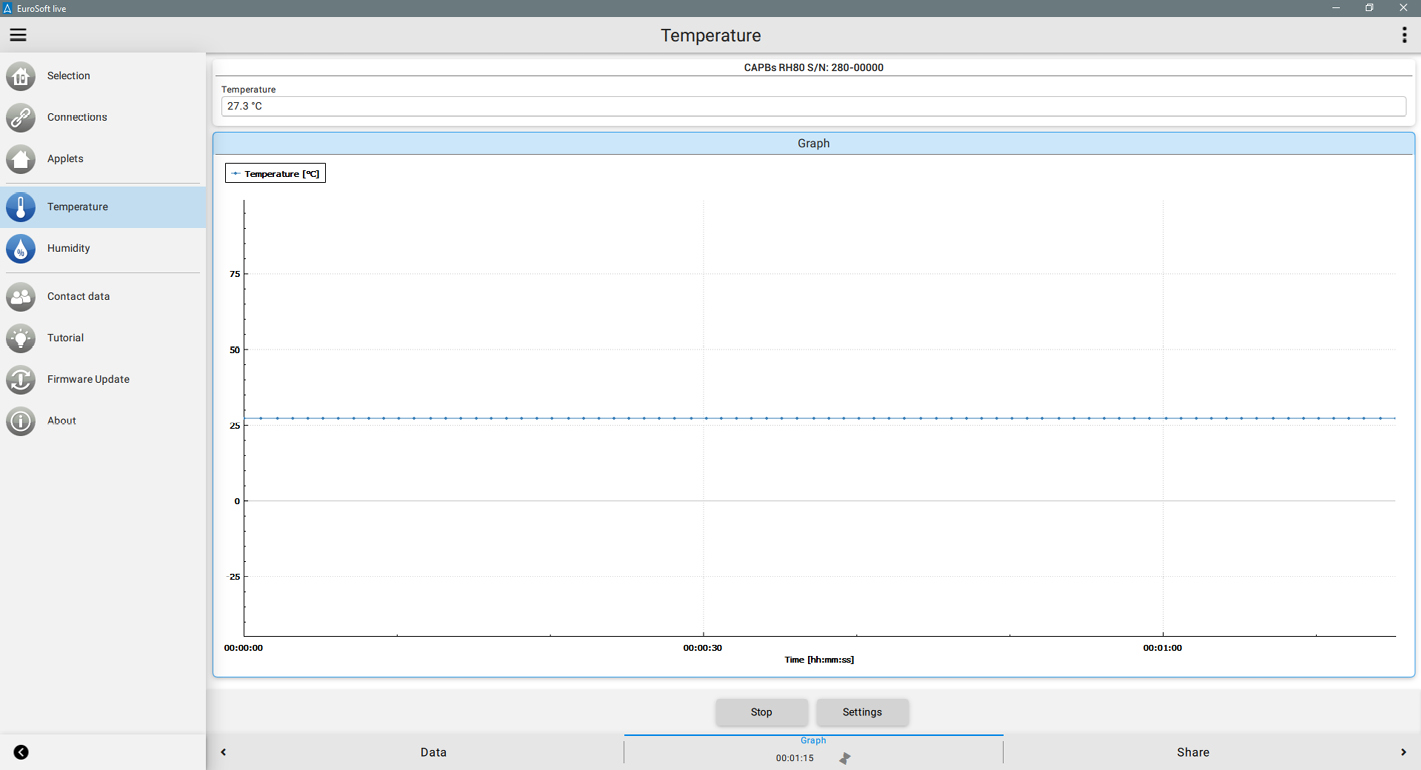Click the Connections link icon
Screen dimensions: 1421x770
coord(21,117)
